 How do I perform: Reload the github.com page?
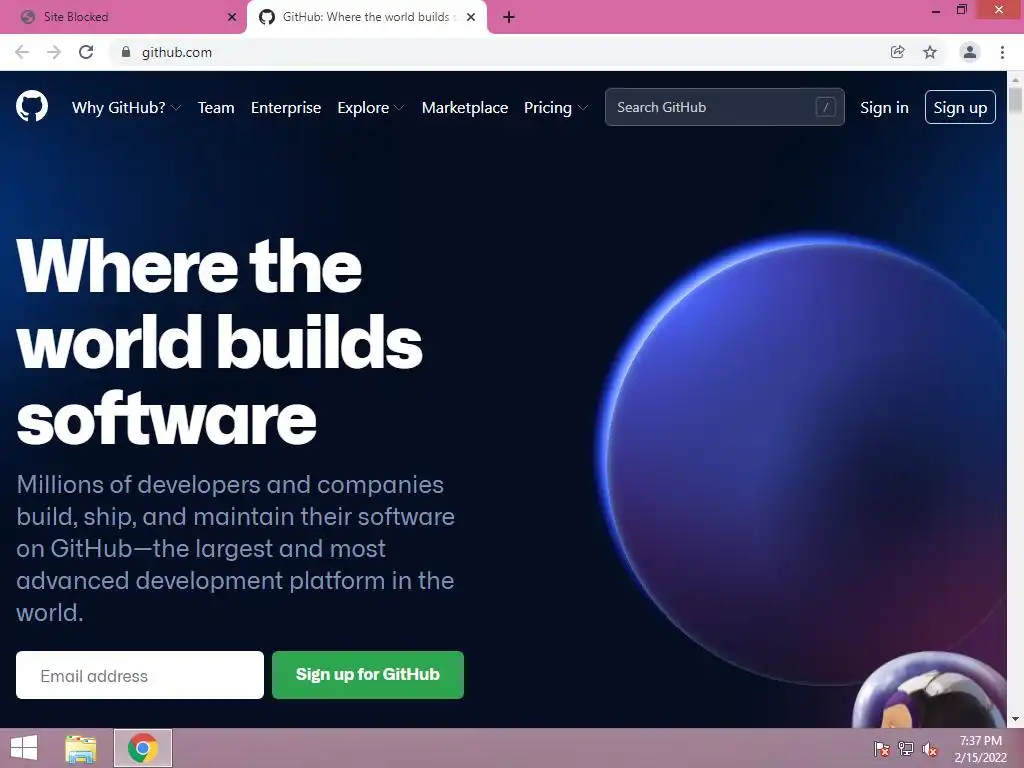pyautogui.click(x=86, y=52)
